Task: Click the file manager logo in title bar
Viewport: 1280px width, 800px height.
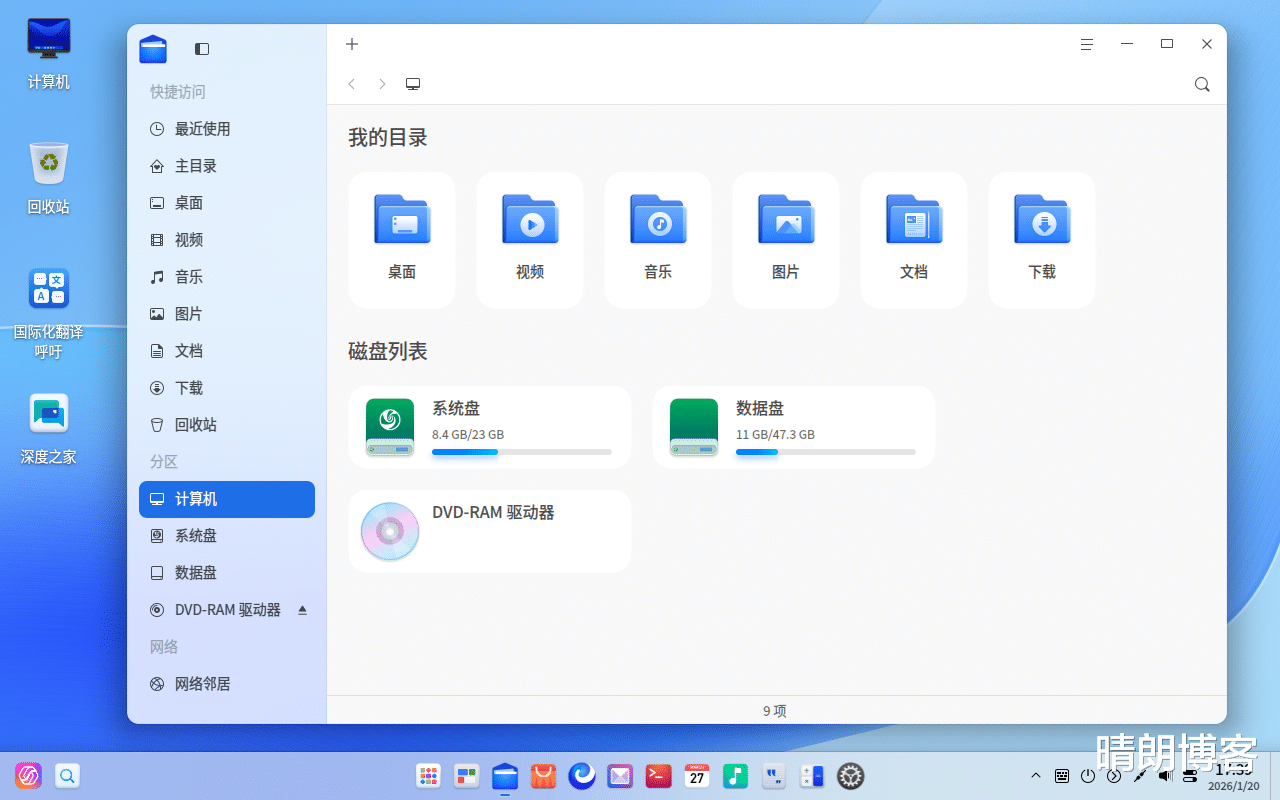Action: 153,49
